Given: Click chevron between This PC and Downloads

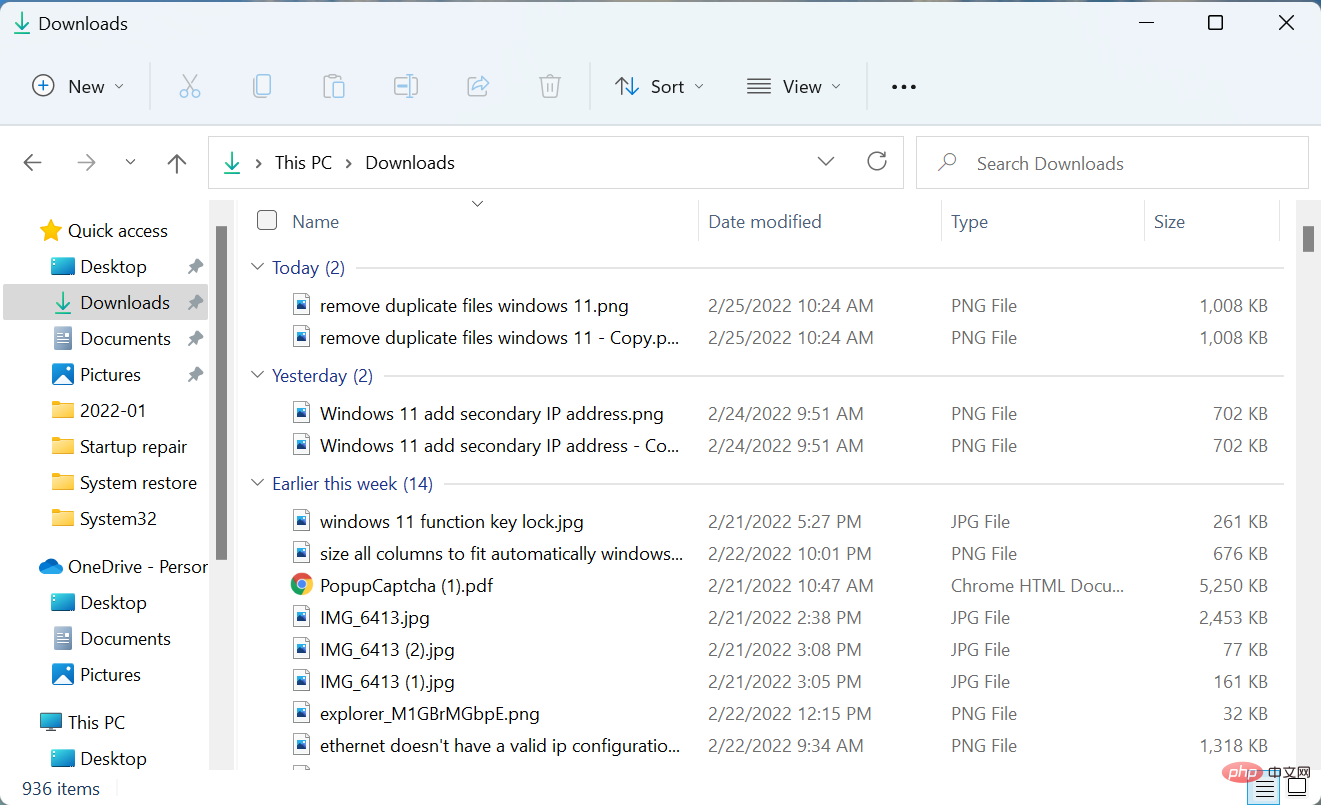Looking at the screenshot, I should pyautogui.click(x=349, y=163).
